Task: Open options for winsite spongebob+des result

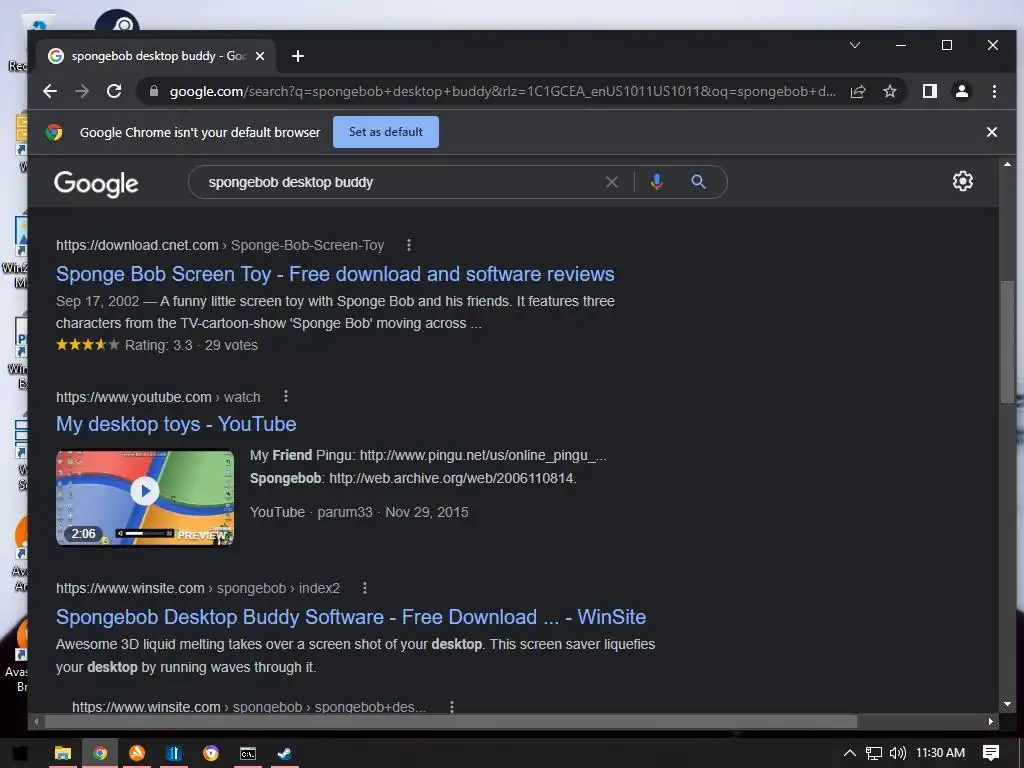Action: [451, 707]
